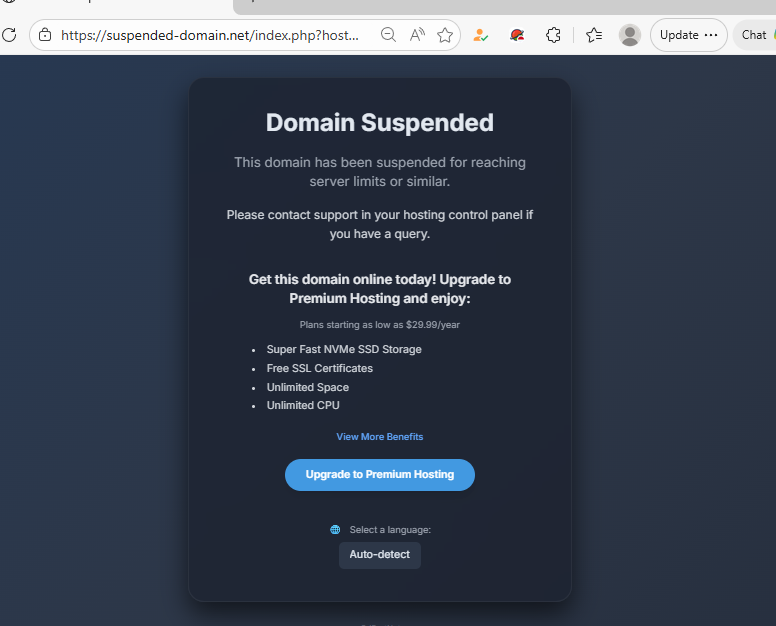This screenshot has width=776, height=626.
Task: Open the Auto-detect language dropdown
Action: [x=380, y=555]
